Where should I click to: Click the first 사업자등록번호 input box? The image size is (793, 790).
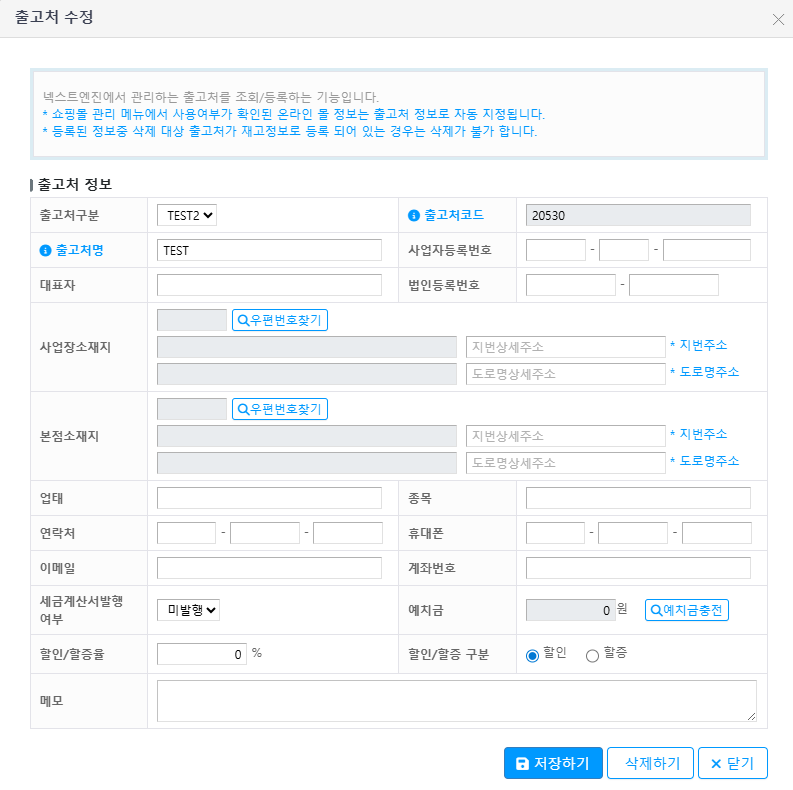coord(556,250)
